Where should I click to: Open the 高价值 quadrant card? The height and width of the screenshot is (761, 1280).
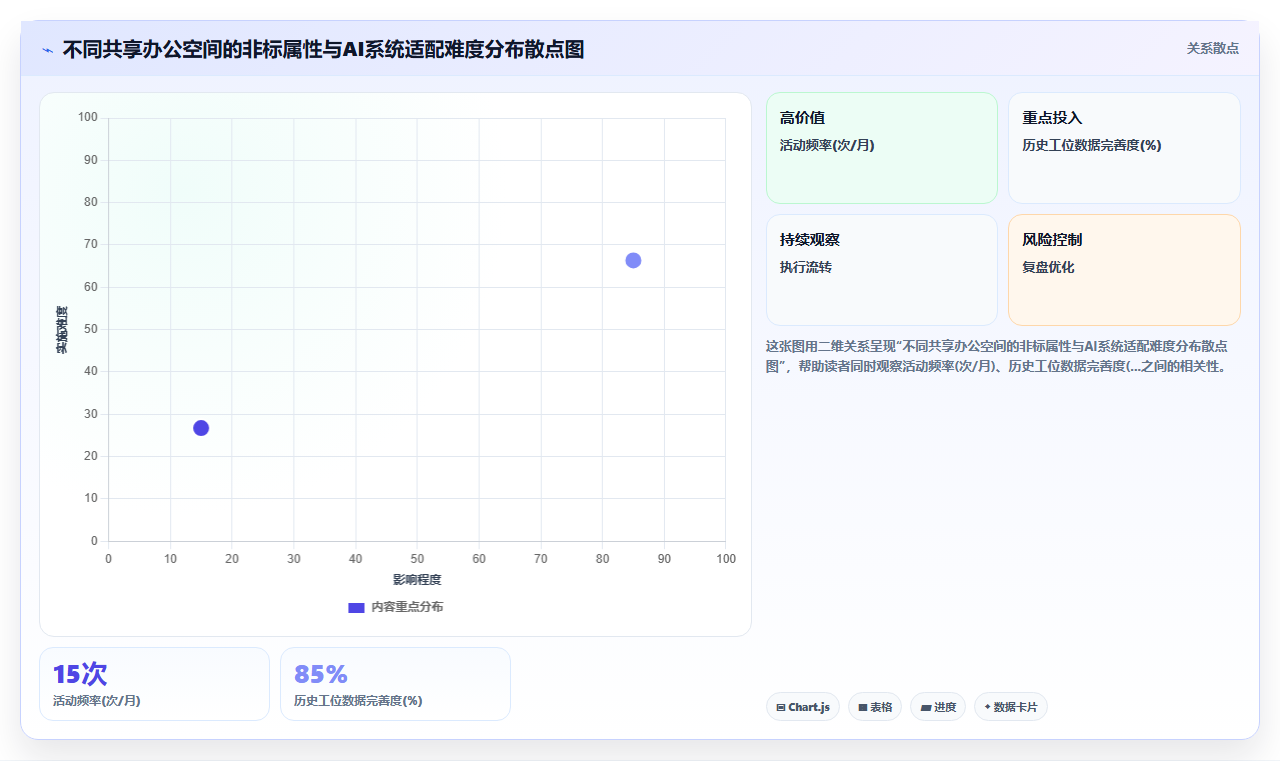point(882,148)
